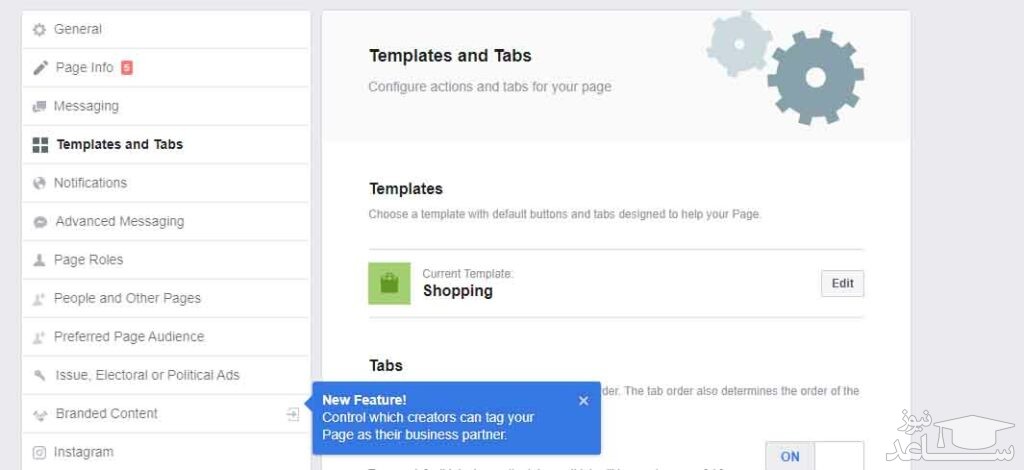1024x470 pixels.
Task: Select Advanced Messaging in sidebar
Action: pyautogui.click(x=119, y=222)
